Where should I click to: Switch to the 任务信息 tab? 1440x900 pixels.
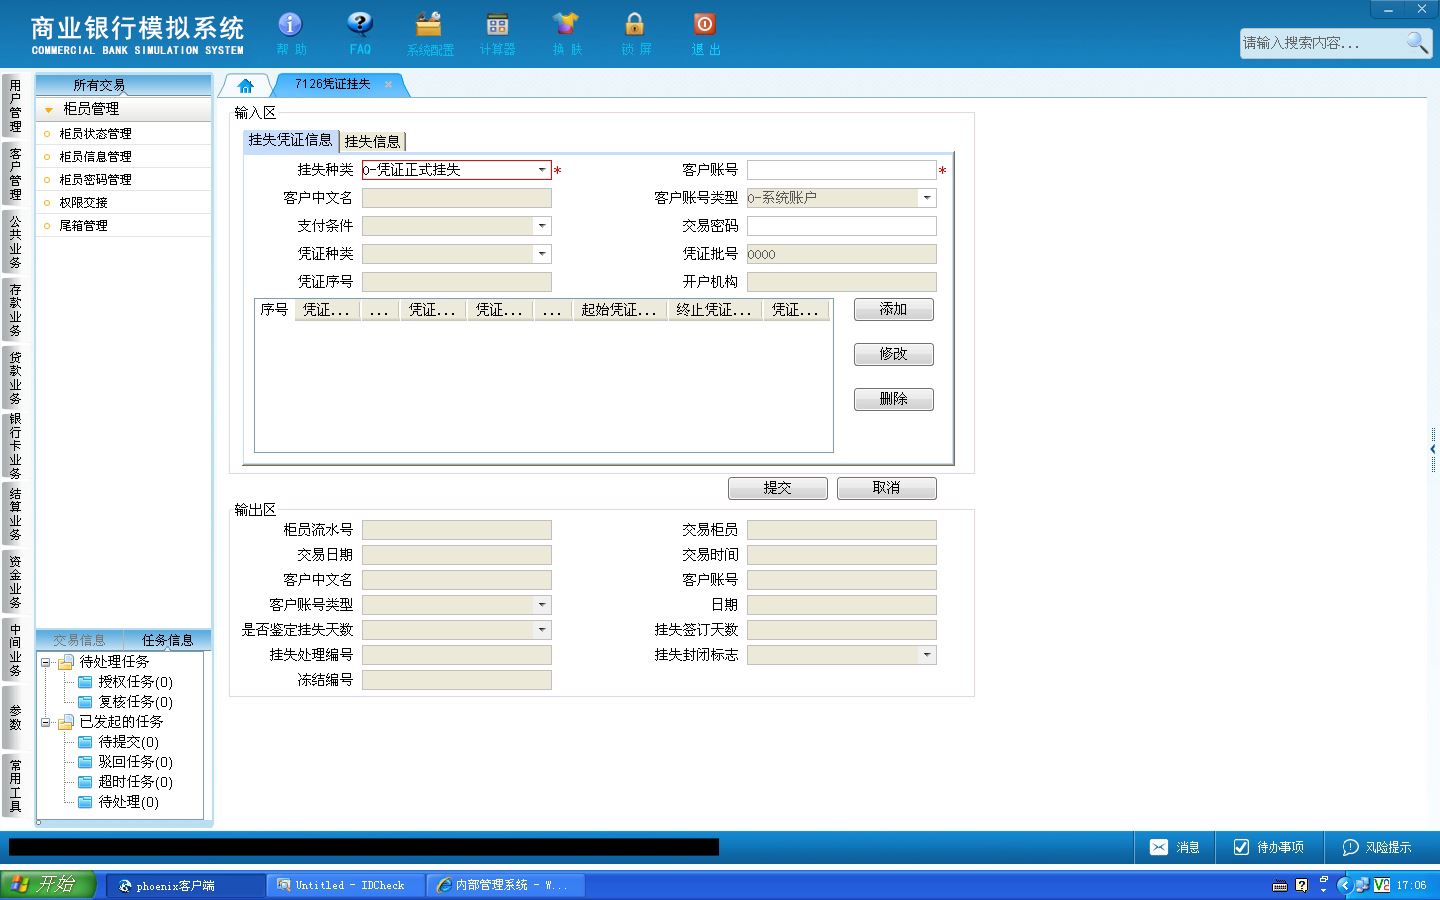pos(167,640)
